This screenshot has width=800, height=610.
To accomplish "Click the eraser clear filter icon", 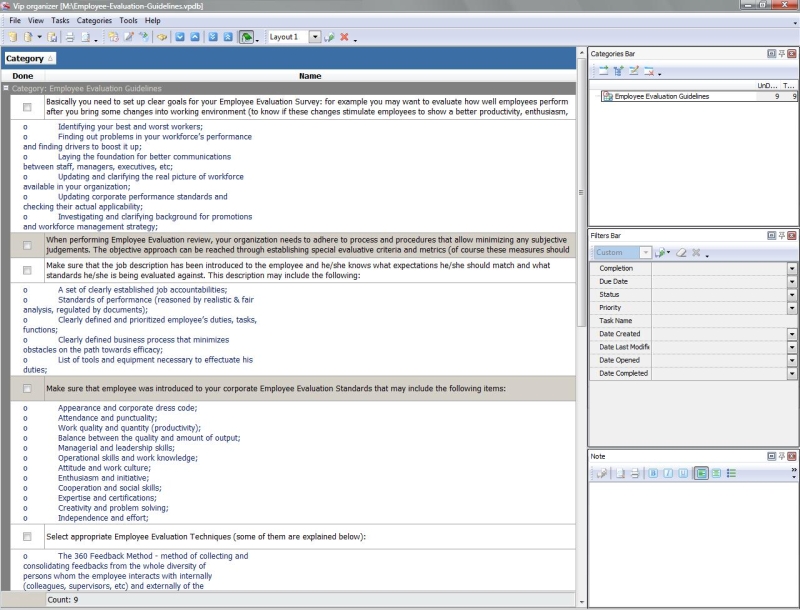I will (679, 253).
